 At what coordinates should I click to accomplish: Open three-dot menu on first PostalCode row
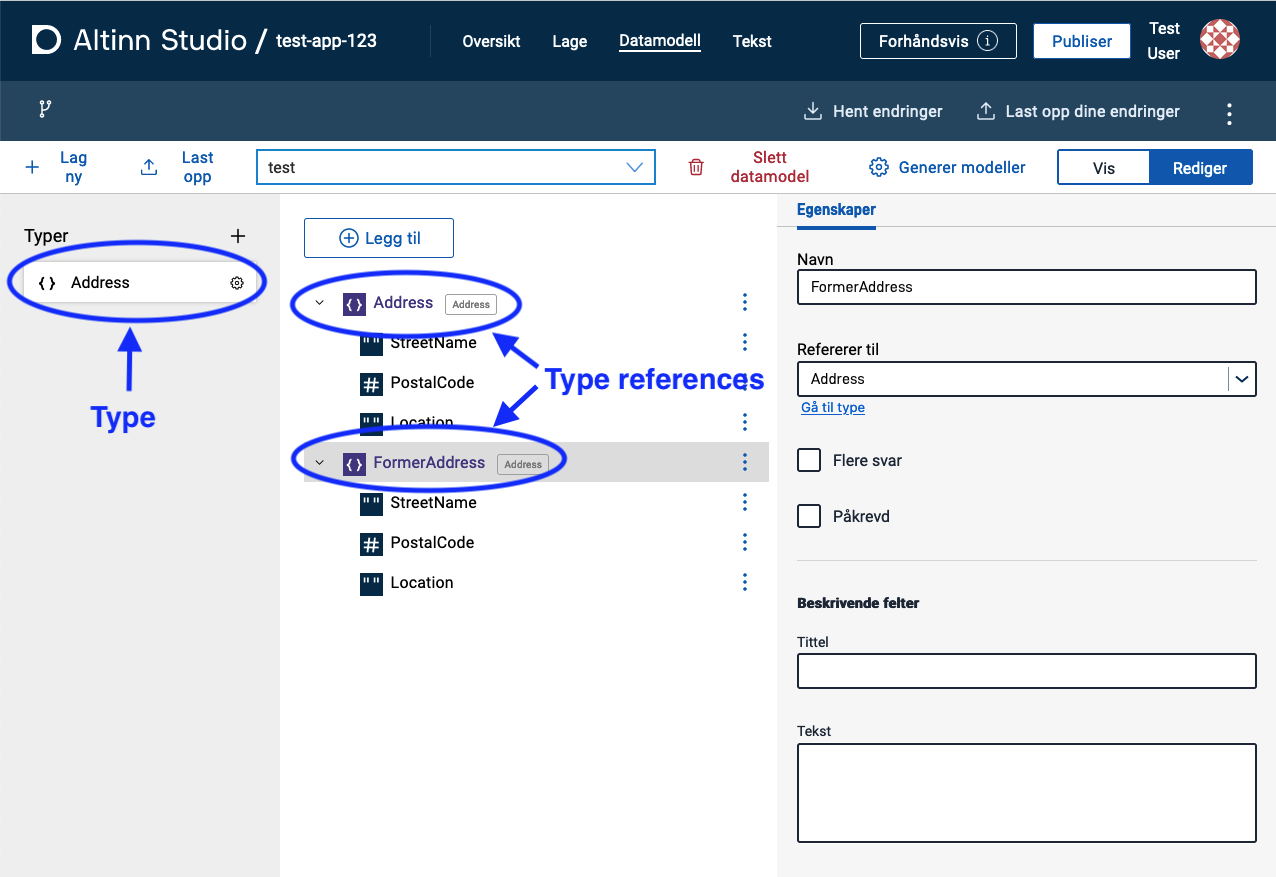(x=745, y=382)
